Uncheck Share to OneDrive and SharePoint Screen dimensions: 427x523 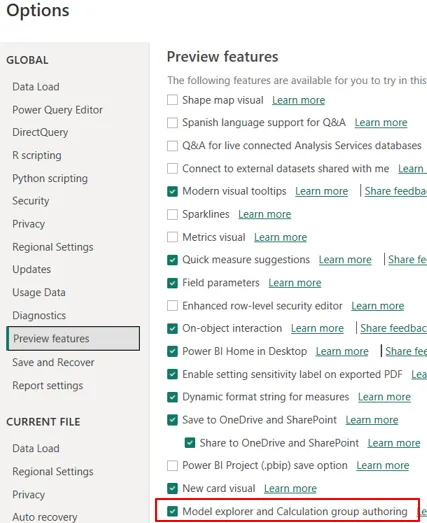190,443
